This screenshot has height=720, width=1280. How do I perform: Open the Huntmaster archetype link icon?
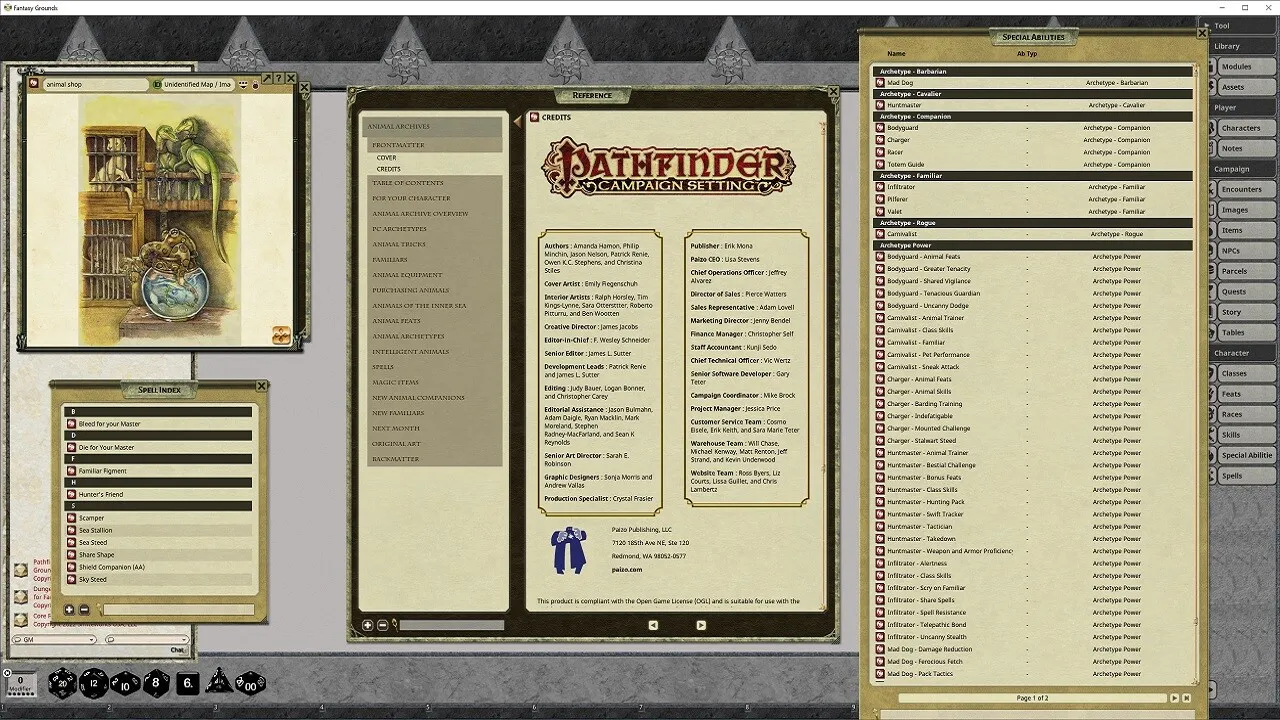881,105
